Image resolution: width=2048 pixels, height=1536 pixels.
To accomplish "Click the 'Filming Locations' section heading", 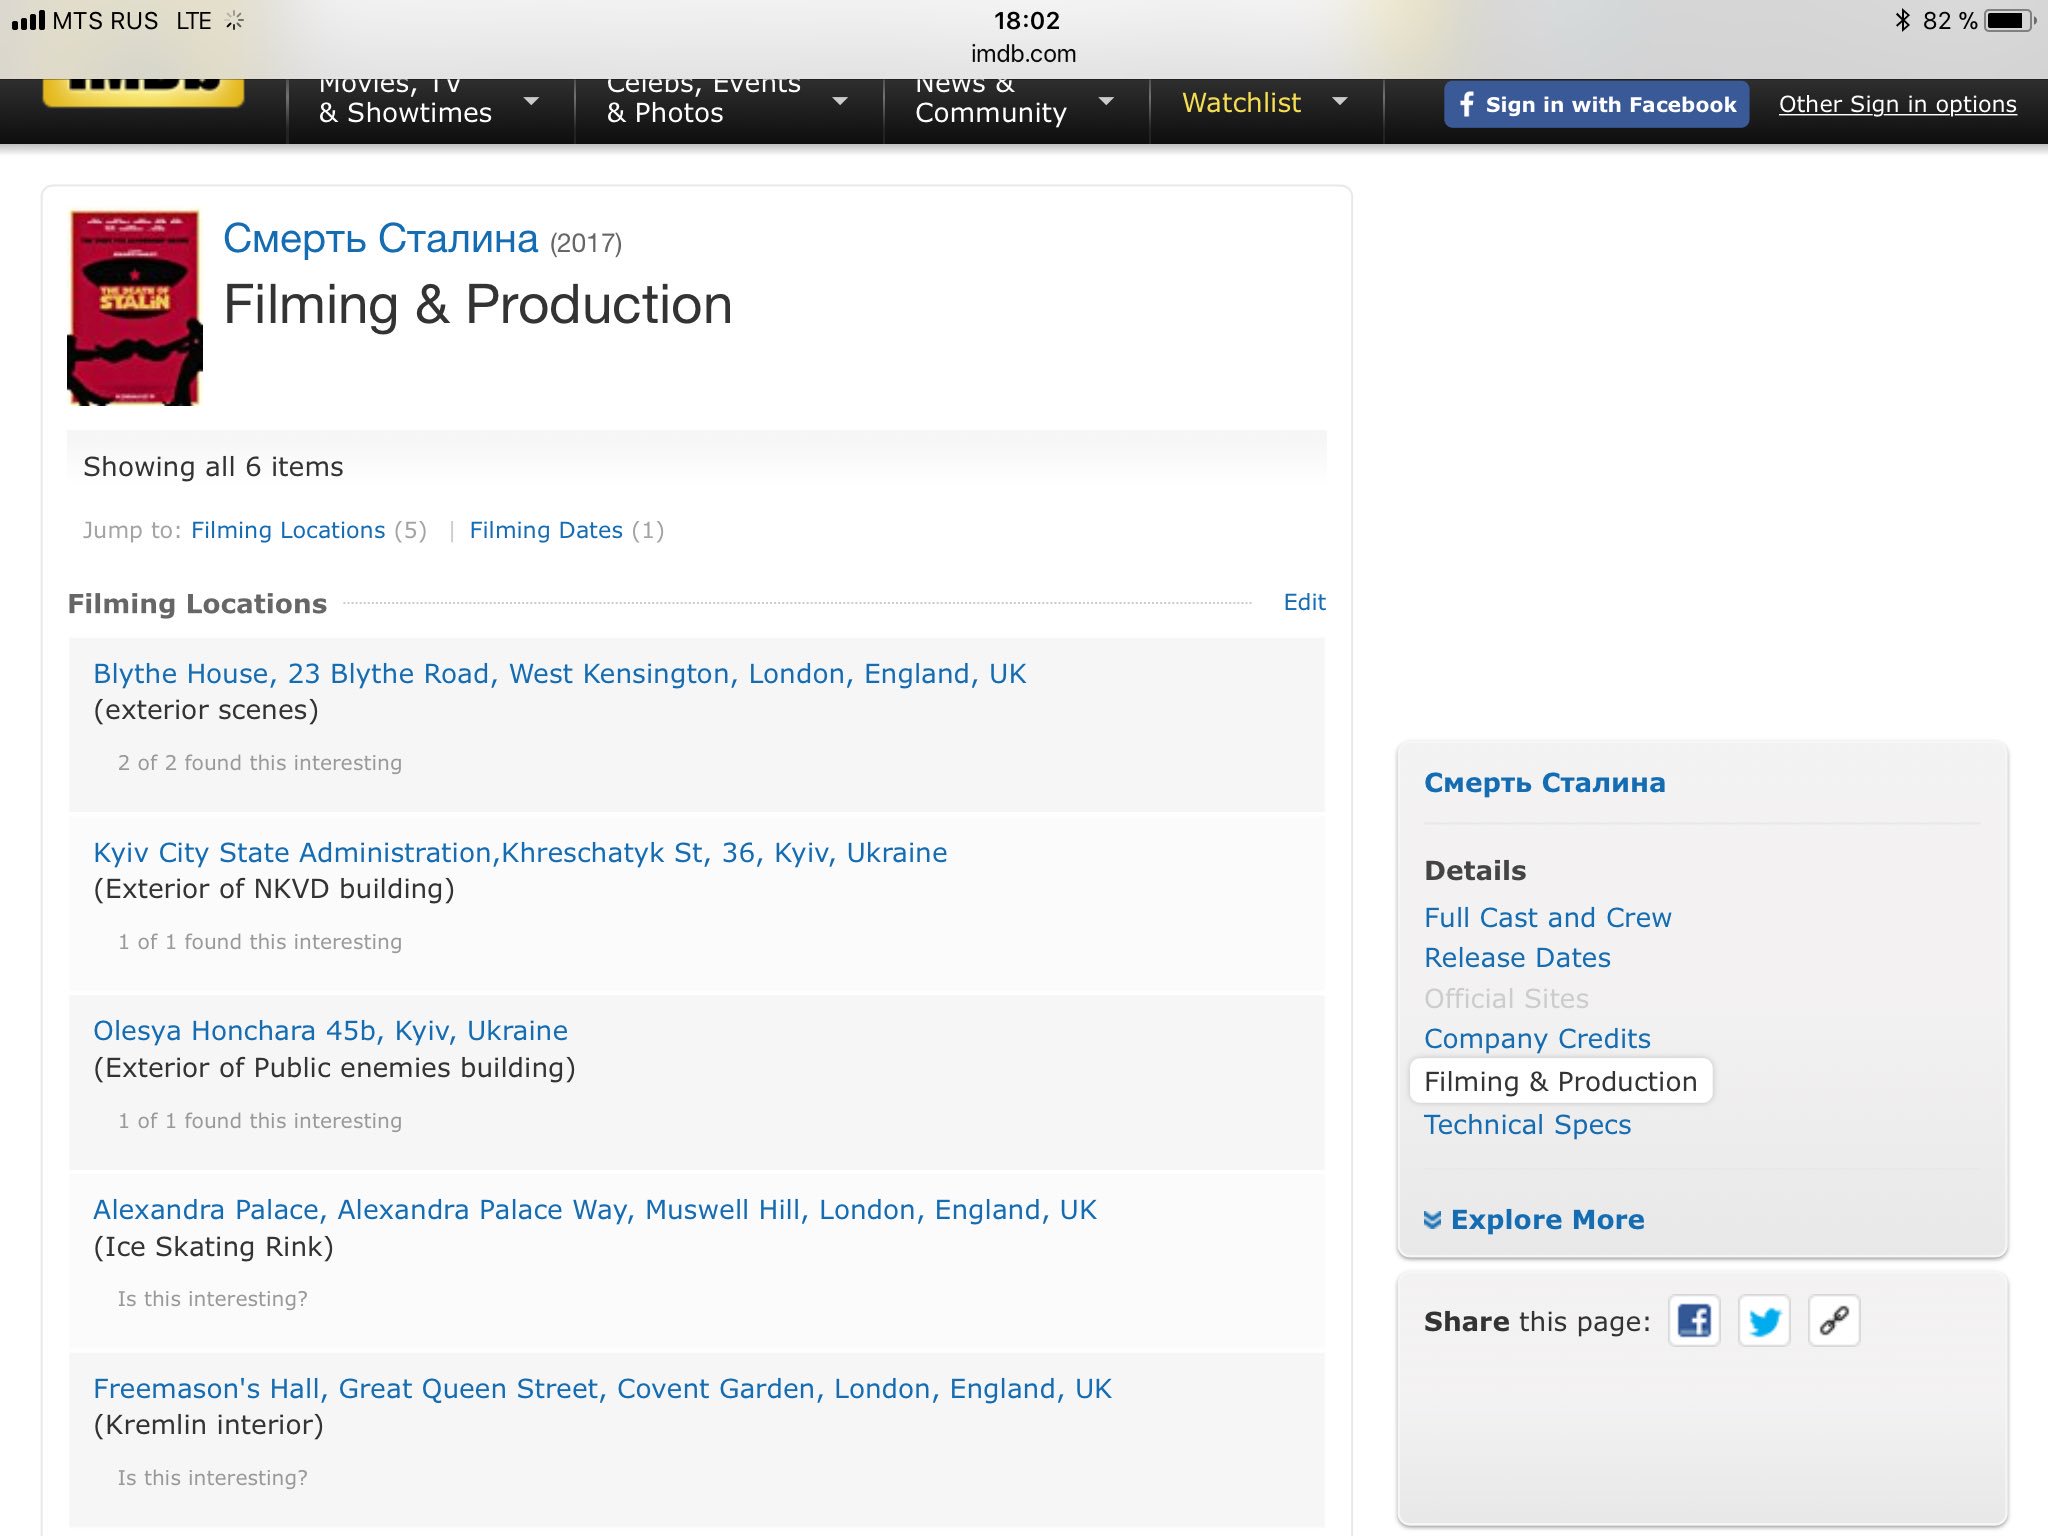I will coord(197,604).
